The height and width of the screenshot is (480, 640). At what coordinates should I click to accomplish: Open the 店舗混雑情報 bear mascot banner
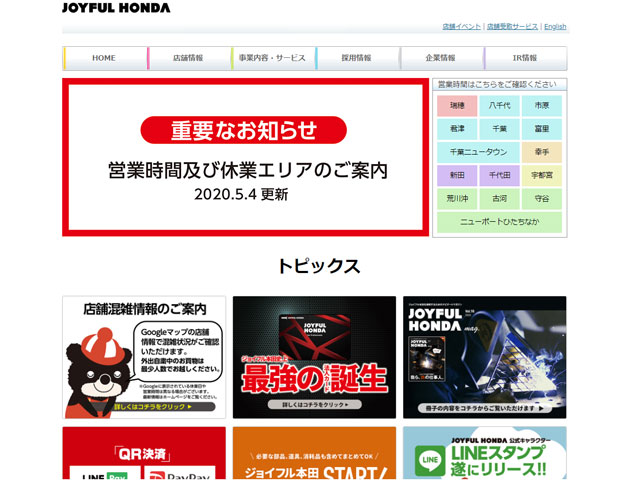click(145, 357)
